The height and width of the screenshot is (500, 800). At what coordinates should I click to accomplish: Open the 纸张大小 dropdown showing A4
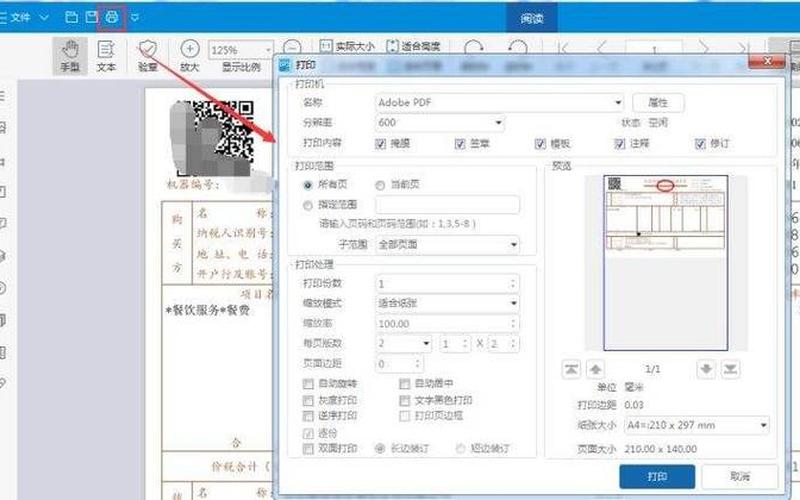point(696,425)
